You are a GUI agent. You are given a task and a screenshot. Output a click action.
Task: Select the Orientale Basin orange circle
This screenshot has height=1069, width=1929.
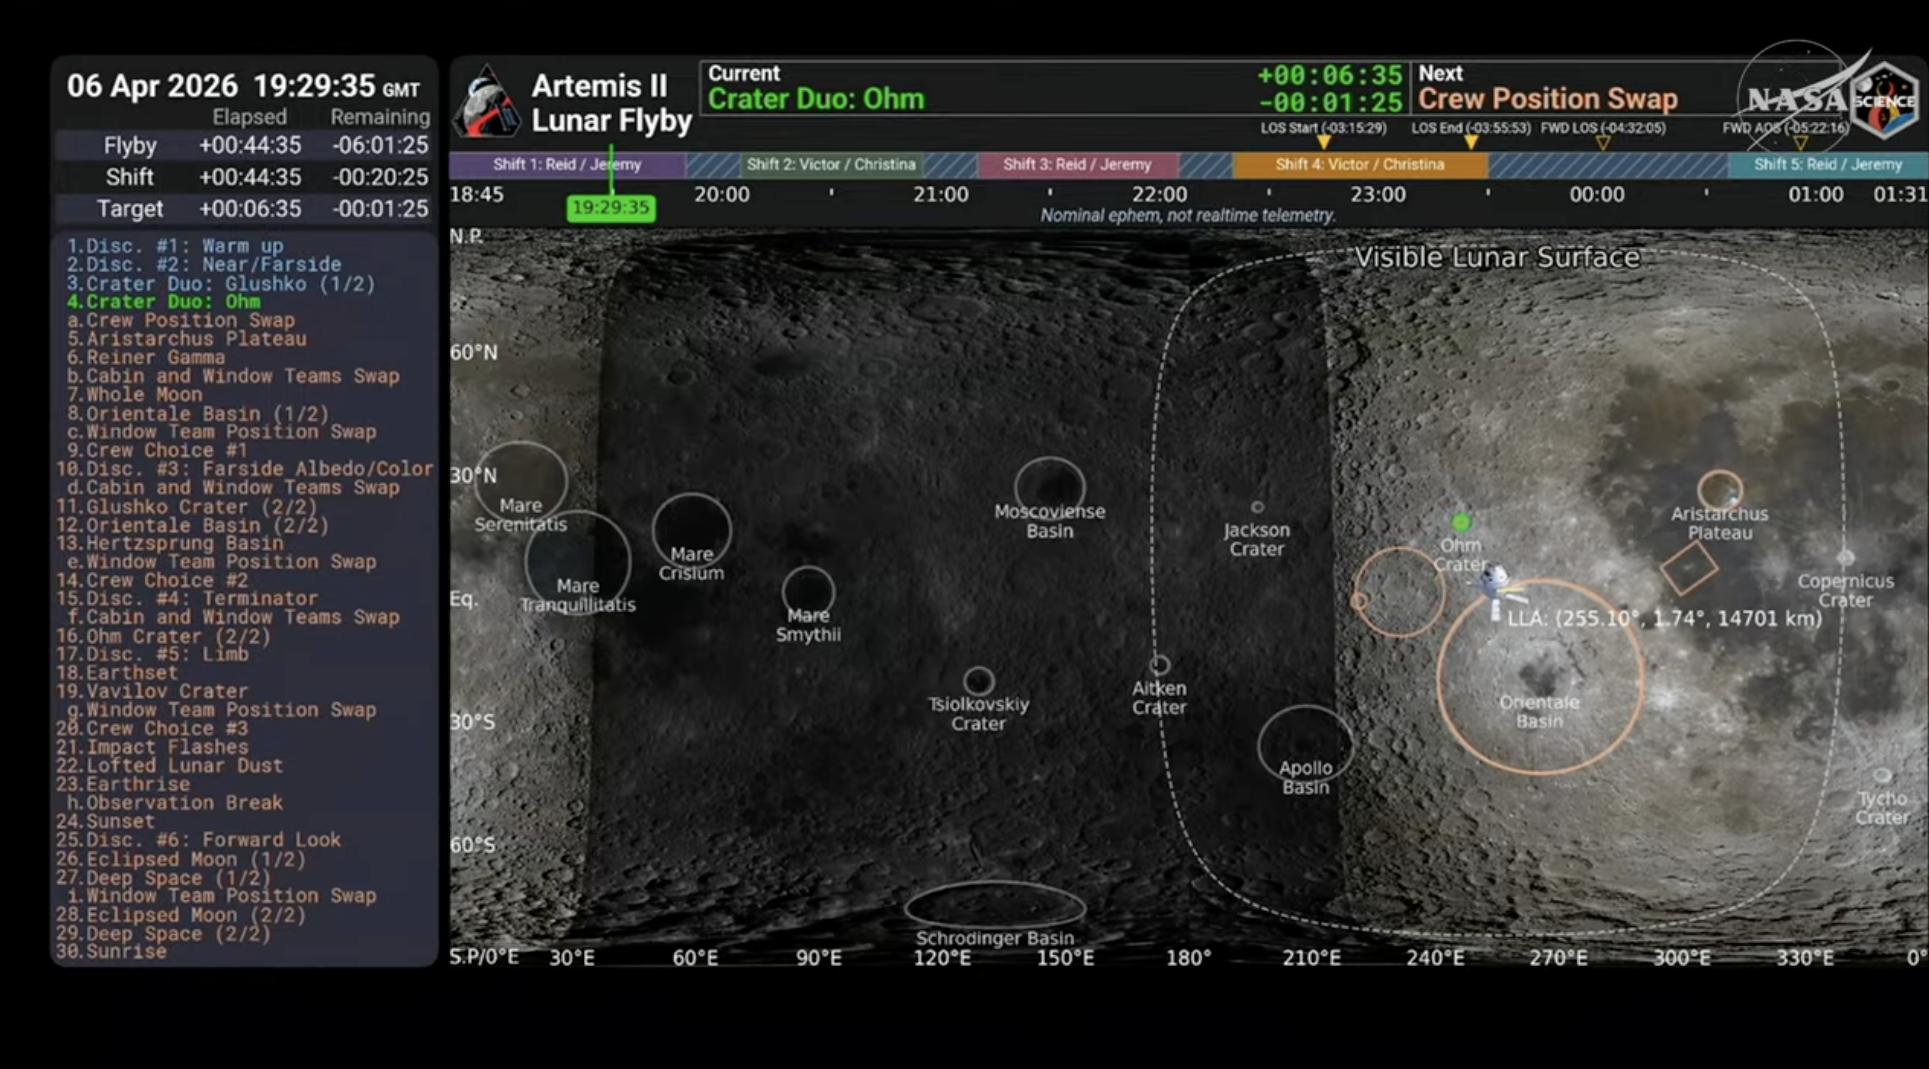1539,677
